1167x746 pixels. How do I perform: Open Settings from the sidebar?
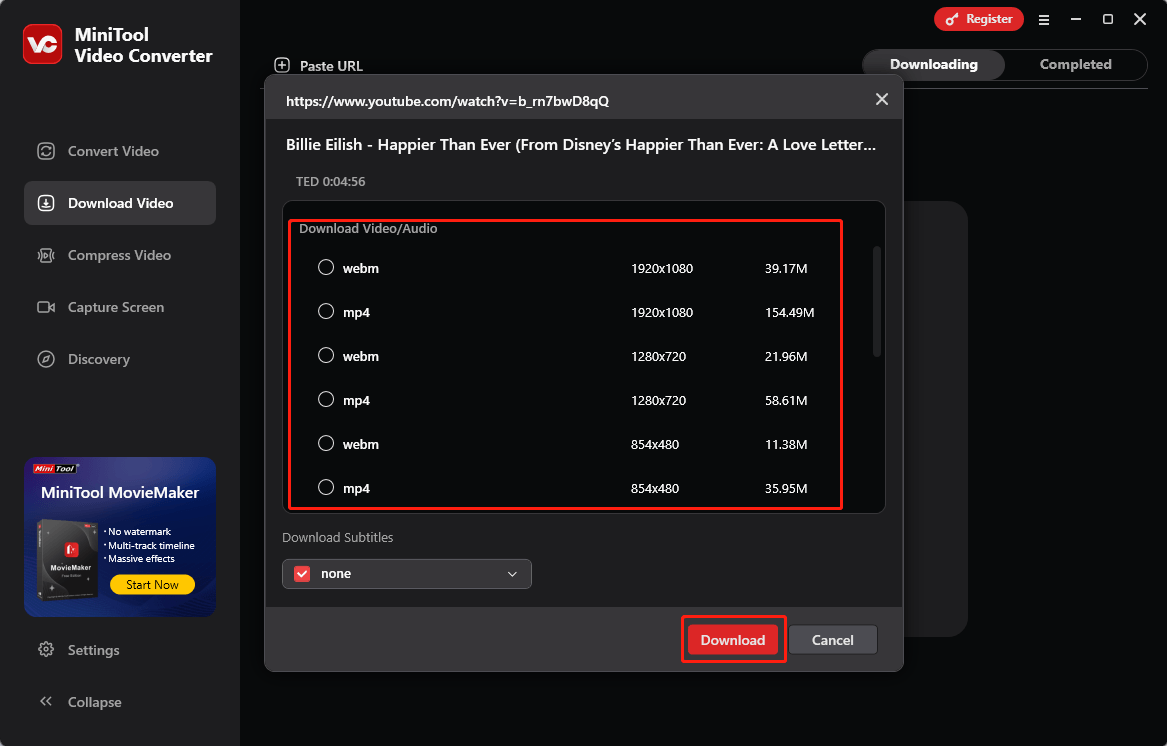point(120,649)
